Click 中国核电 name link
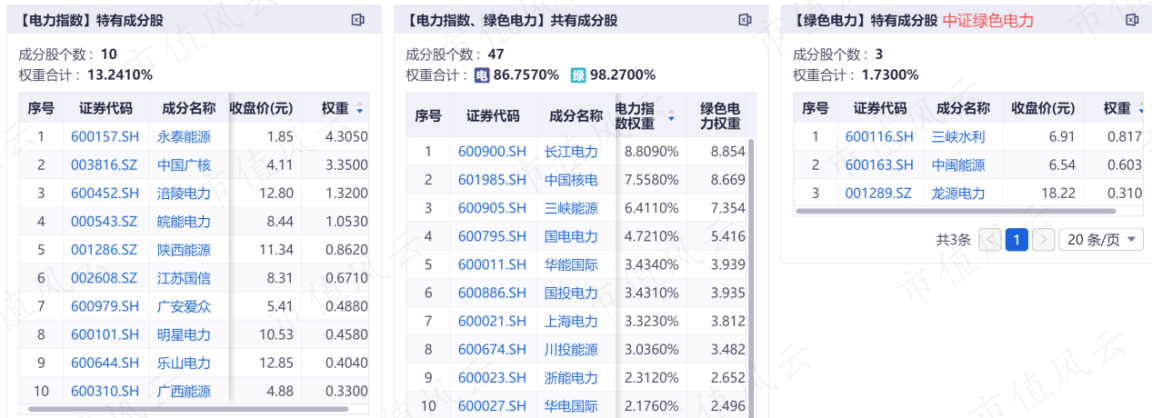This screenshot has width=1152, height=418. [571, 180]
